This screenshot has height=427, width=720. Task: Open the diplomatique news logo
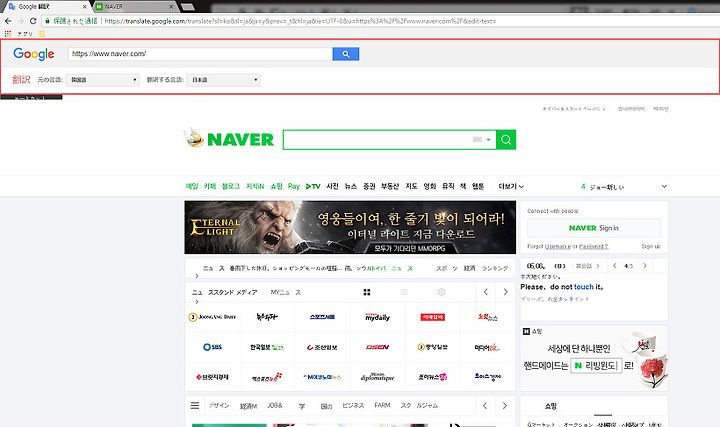coord(377,377)
